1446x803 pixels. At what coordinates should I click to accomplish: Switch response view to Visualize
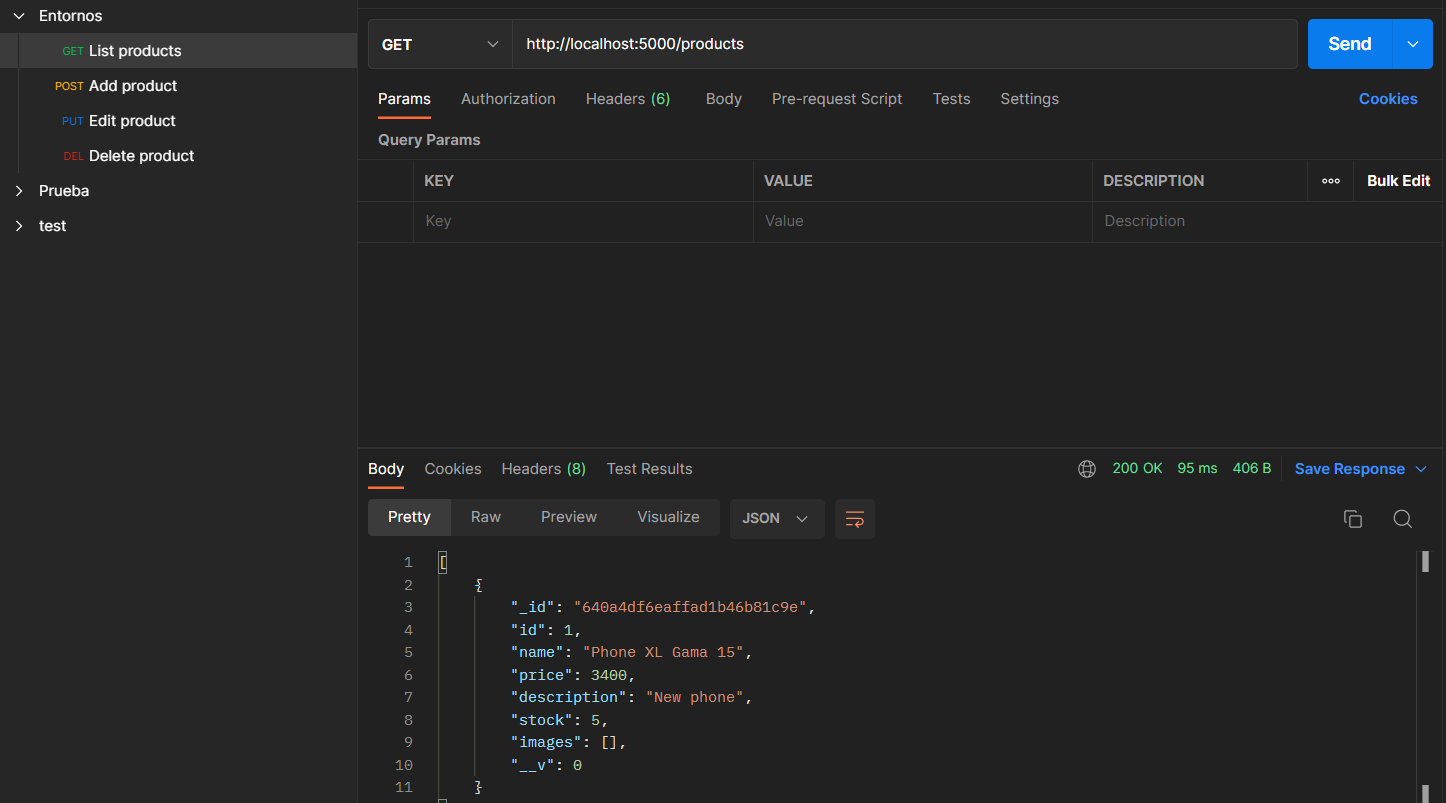point(669,517)
